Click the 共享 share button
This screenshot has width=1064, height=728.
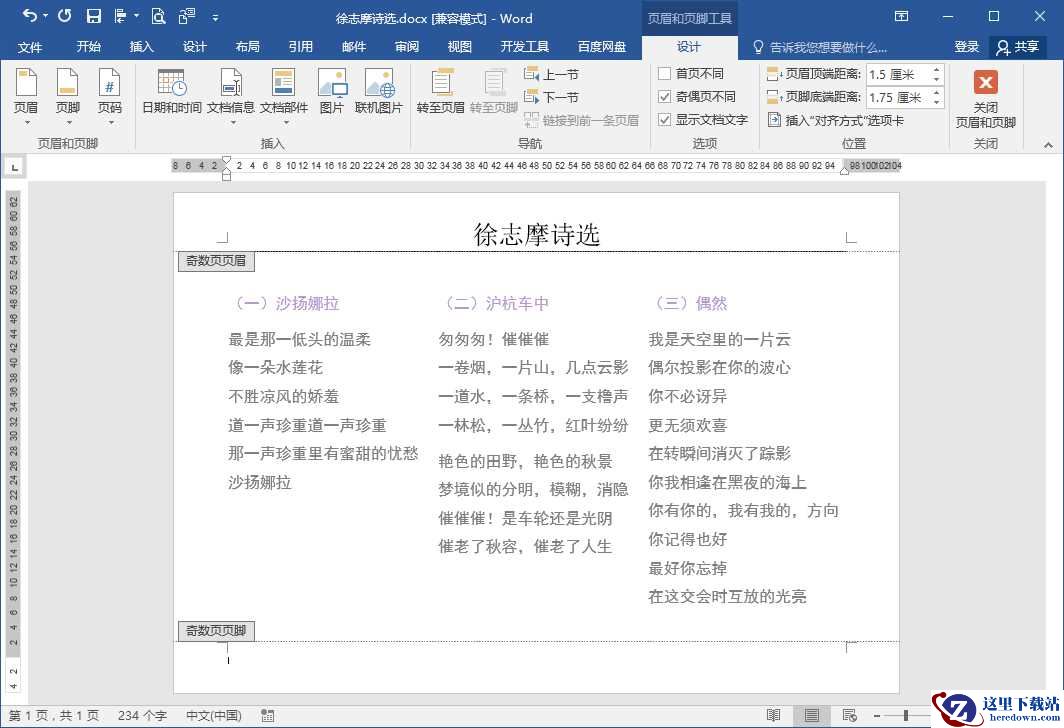1017,47
